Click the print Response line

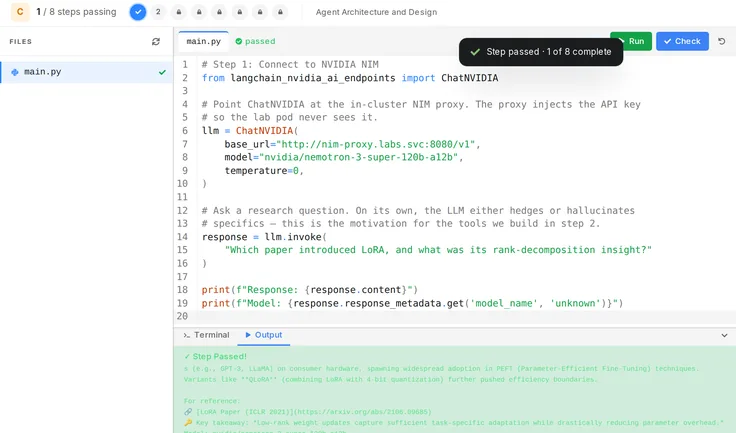point(309,290)
